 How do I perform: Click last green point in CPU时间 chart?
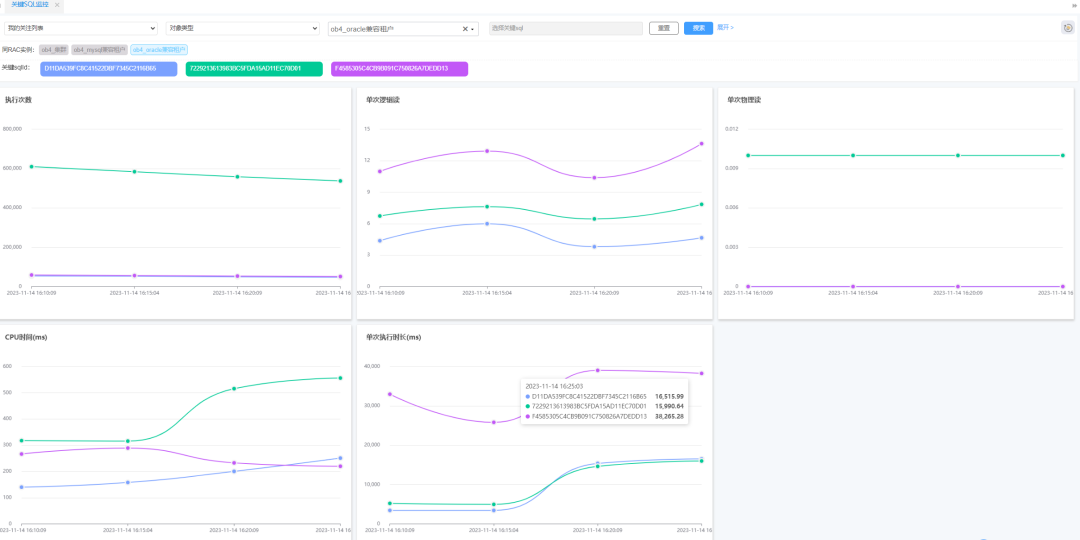click(340, 378)
